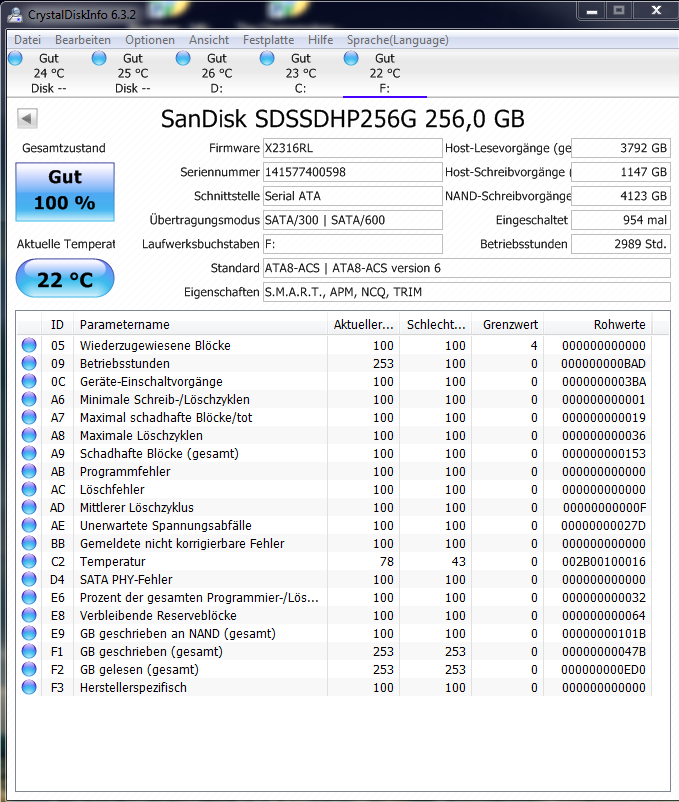Click the Schnittstelle field Serial ATA
The image size is (679, 802).
point(353,196)
